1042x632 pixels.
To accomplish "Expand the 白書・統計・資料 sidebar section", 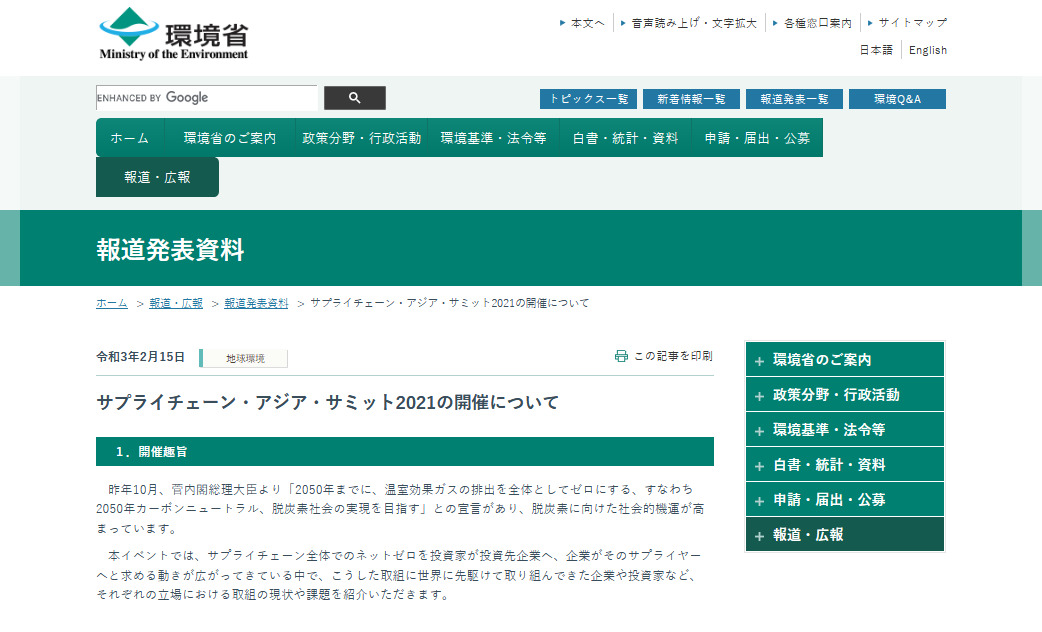I will pyautogui.click(x=844, y=465).
